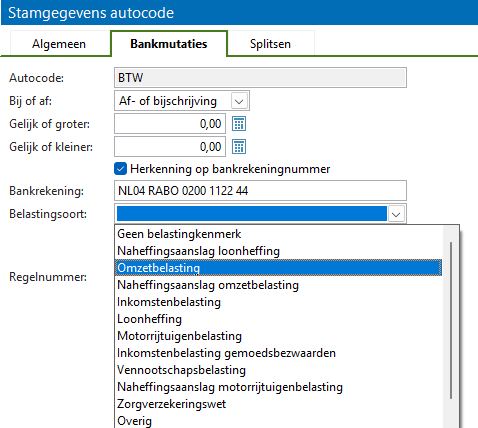Select Overig tax type

[x=278, y=421]
